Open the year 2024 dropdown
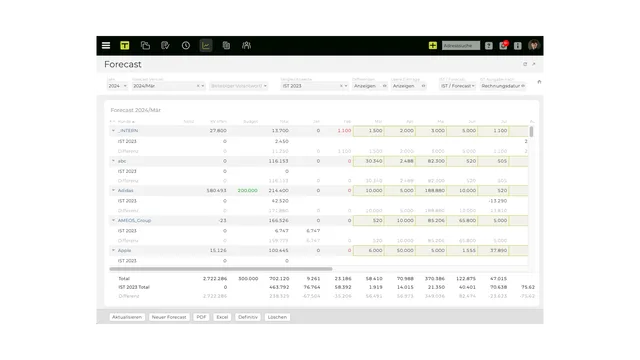The width and height of the screenshot is (640, 360). click(x=117, y=86)
